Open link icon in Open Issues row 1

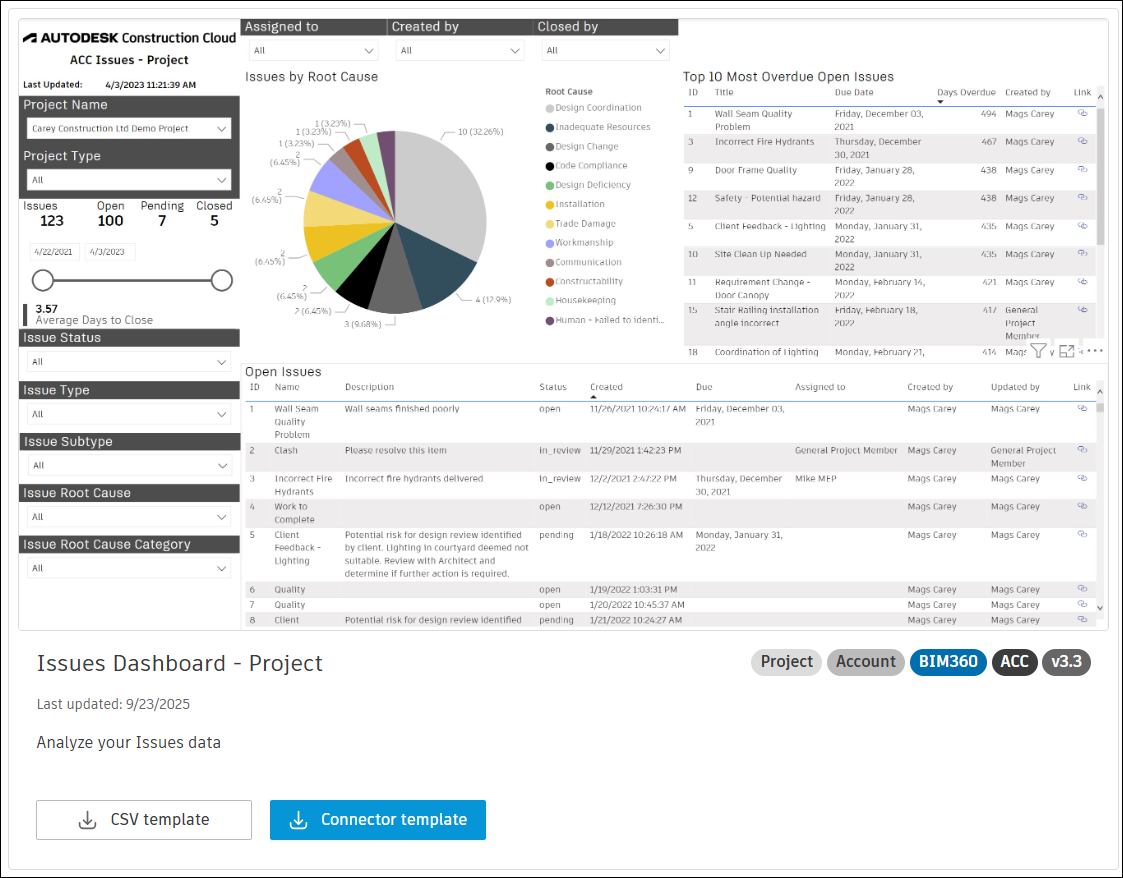[x=1082, y=408]
